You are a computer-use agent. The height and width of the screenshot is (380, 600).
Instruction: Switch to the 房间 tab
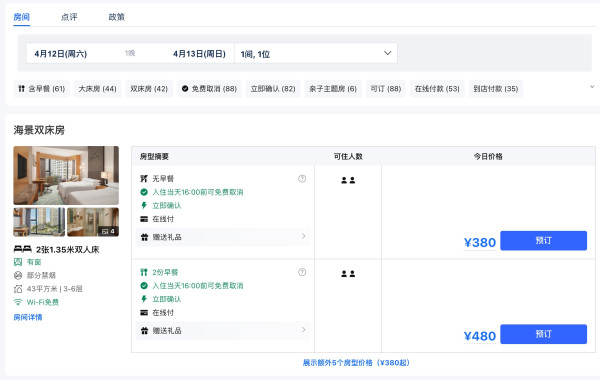click(21, 17)
